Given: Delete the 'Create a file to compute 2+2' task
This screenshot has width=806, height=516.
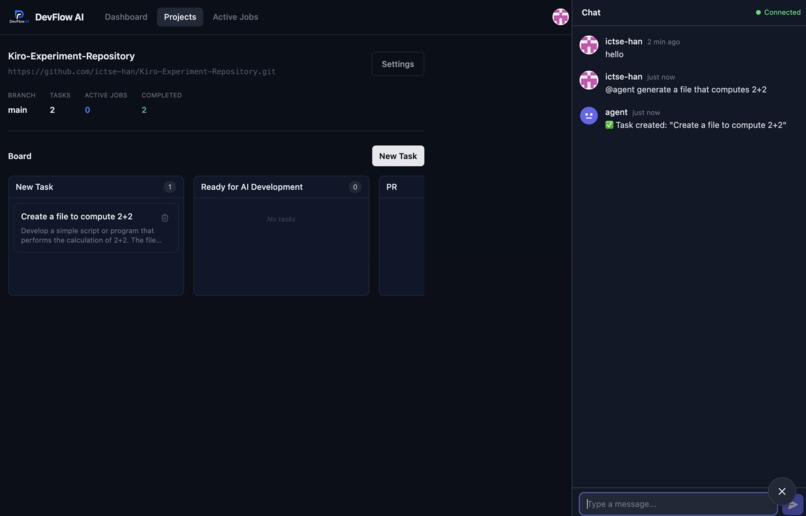Looking at the screenshot, I should coord(165,218).
